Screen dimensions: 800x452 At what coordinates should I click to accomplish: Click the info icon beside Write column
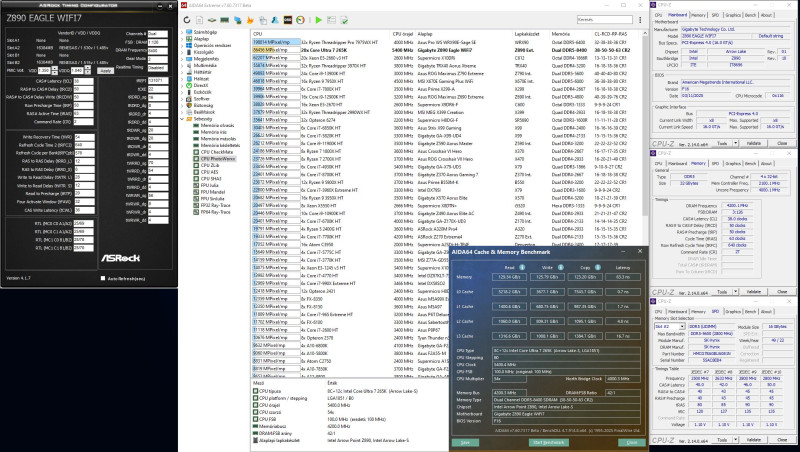(560, 267)
